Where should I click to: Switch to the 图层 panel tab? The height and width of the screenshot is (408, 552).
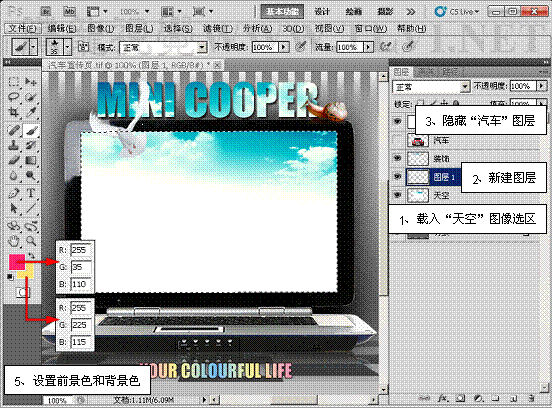(401, 72)
